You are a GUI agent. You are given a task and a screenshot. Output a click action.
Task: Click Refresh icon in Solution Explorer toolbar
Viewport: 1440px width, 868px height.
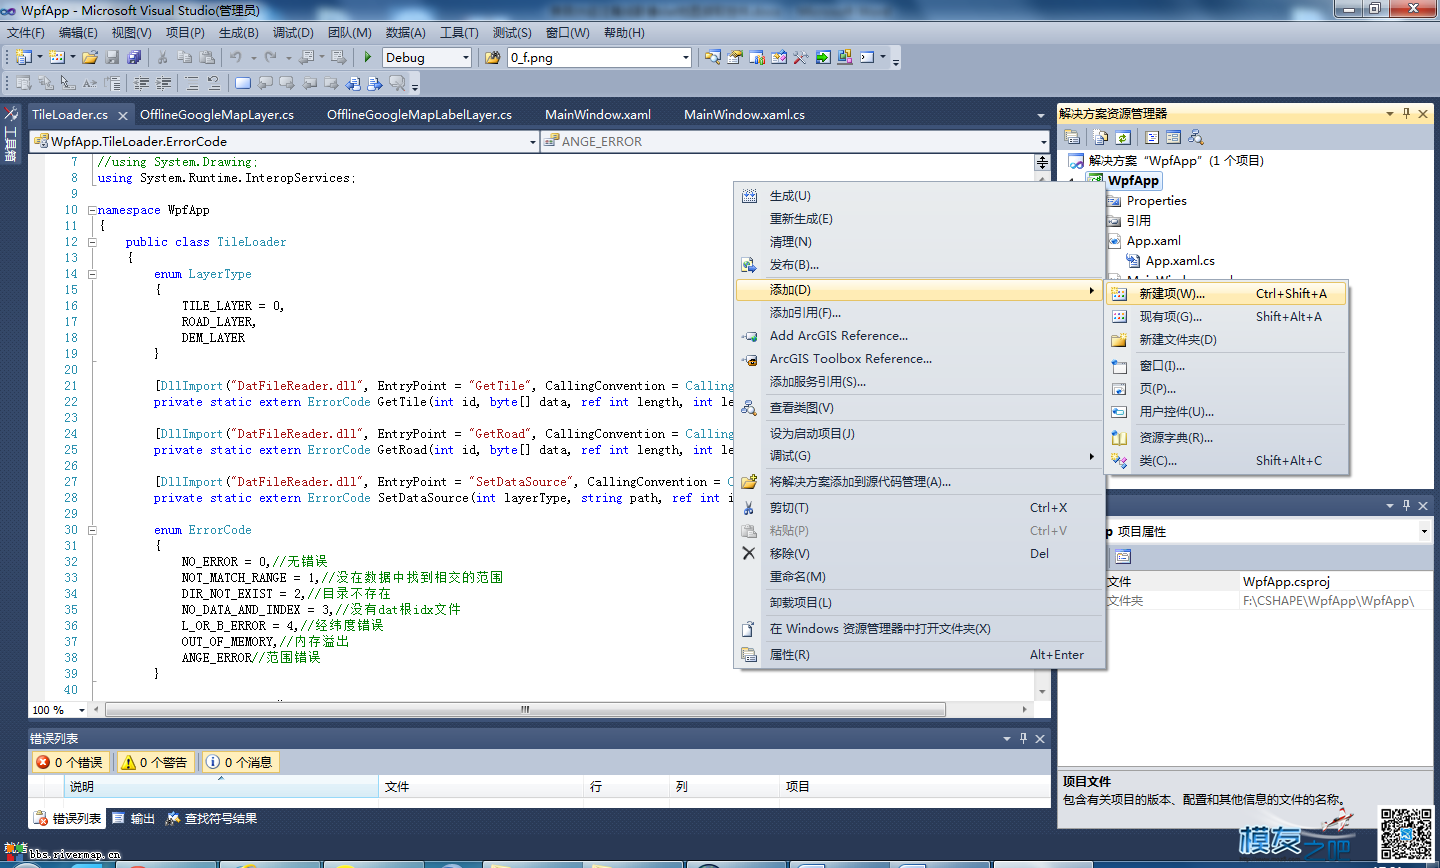(1123, 137)
